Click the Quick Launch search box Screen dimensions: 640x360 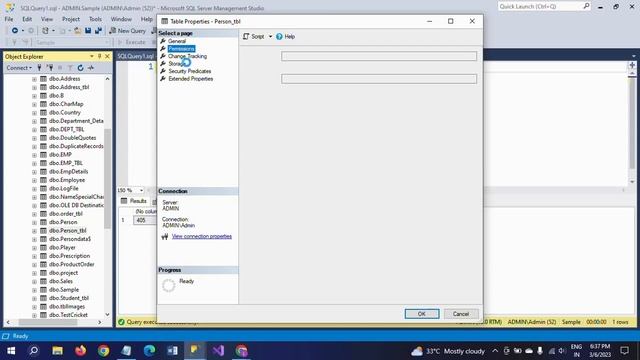pyautogui.click(x=544, y=7)
